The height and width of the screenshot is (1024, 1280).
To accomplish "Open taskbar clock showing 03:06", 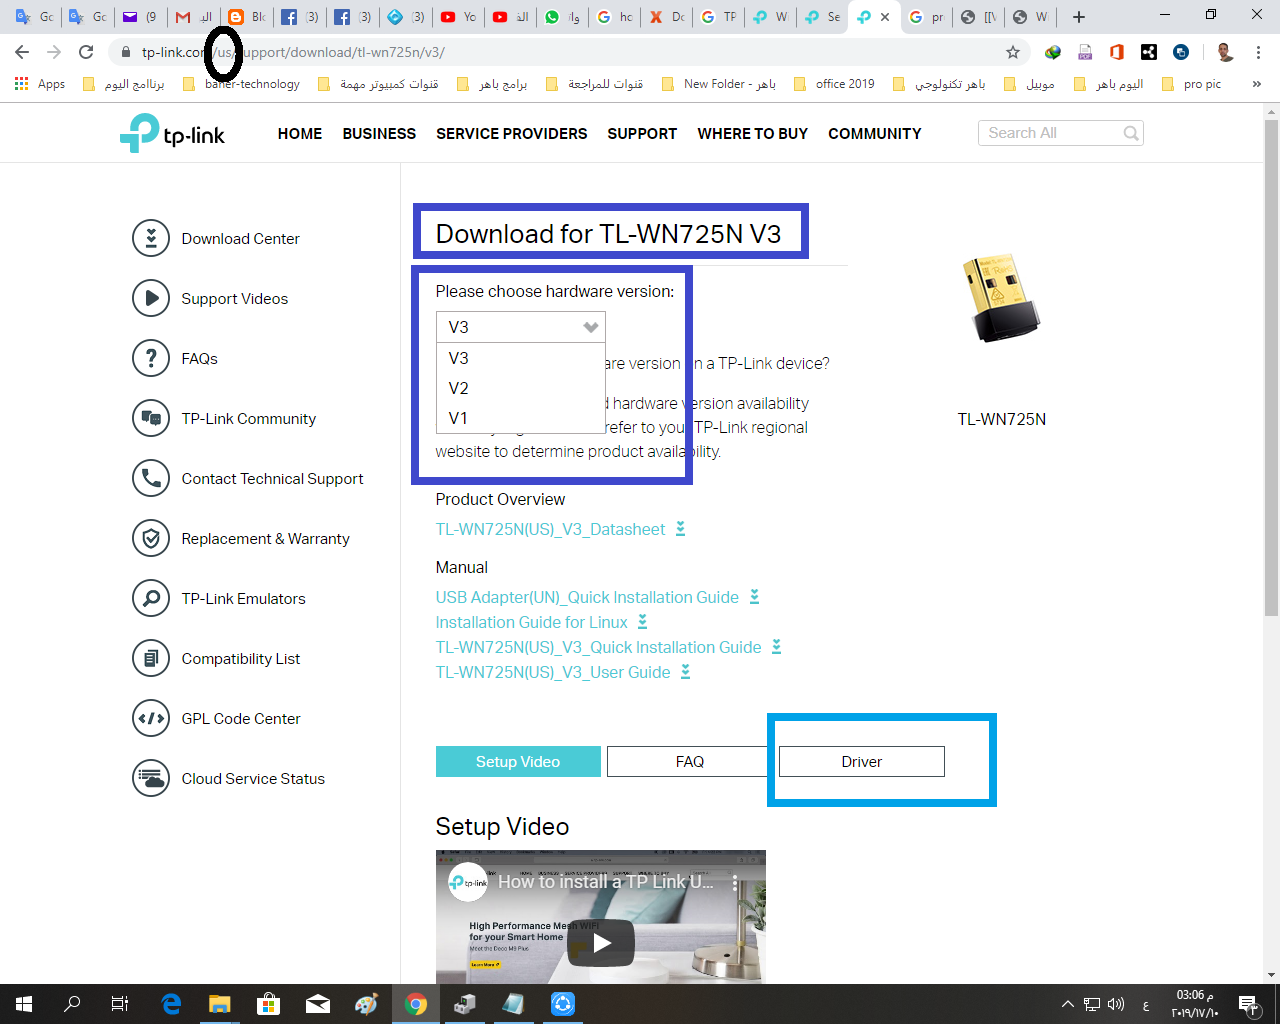I will (x=1194, y=1004).
